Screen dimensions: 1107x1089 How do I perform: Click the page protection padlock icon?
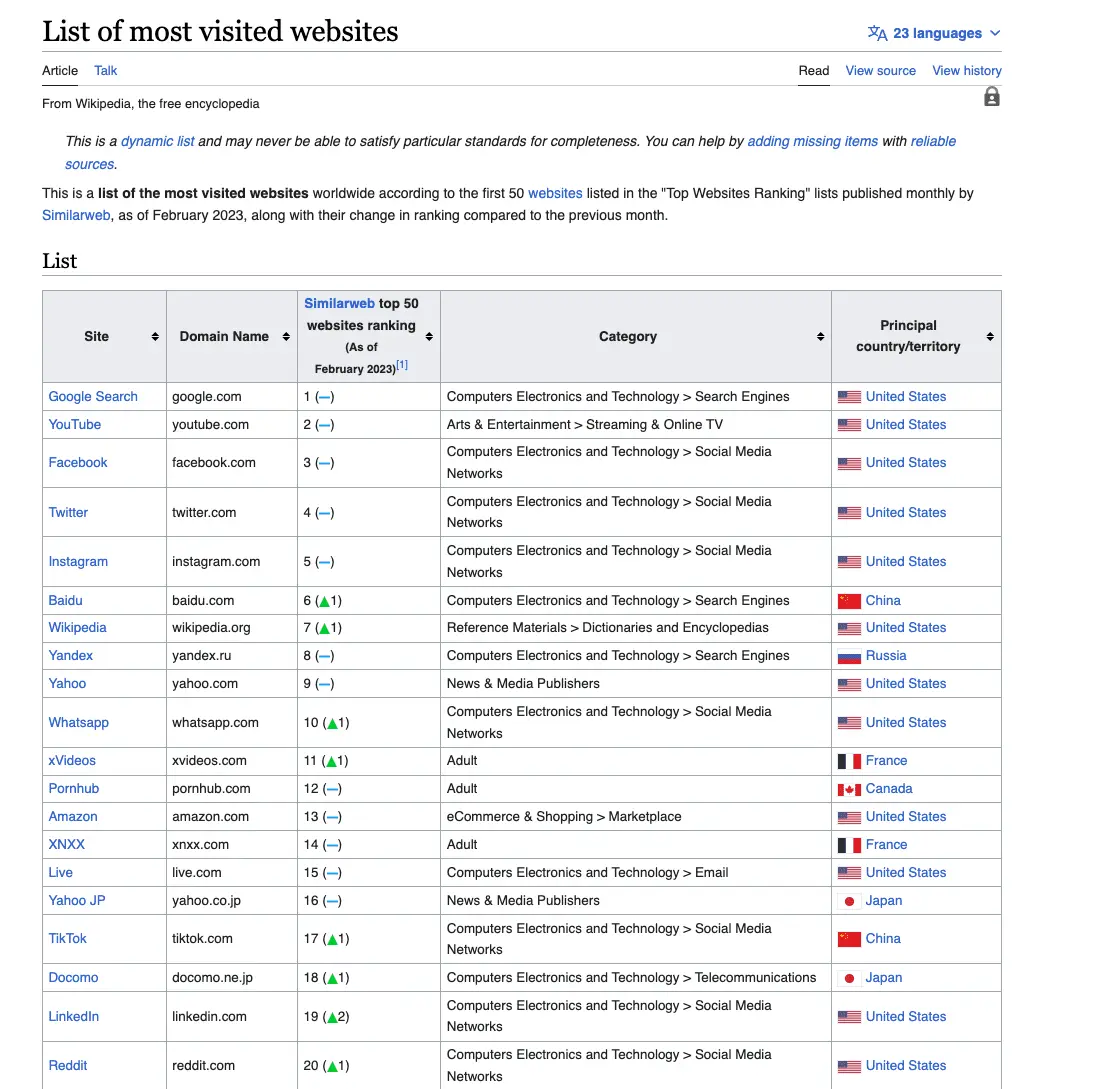(x=991, y=97)
